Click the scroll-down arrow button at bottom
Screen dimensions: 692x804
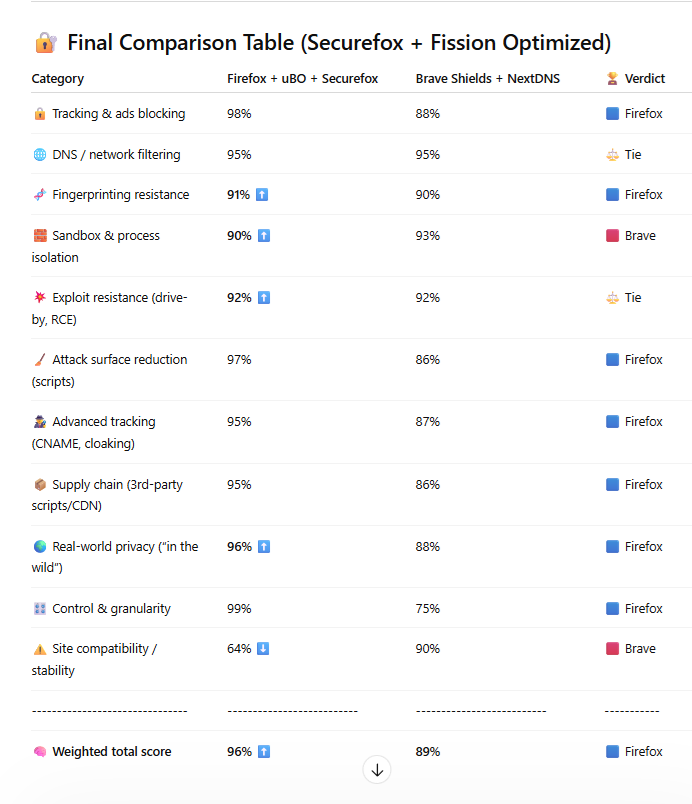(x=377, y=770)
